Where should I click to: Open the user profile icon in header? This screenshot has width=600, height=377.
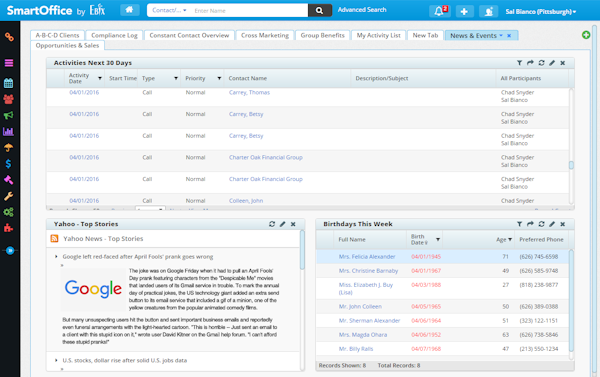tap(488, 11)
